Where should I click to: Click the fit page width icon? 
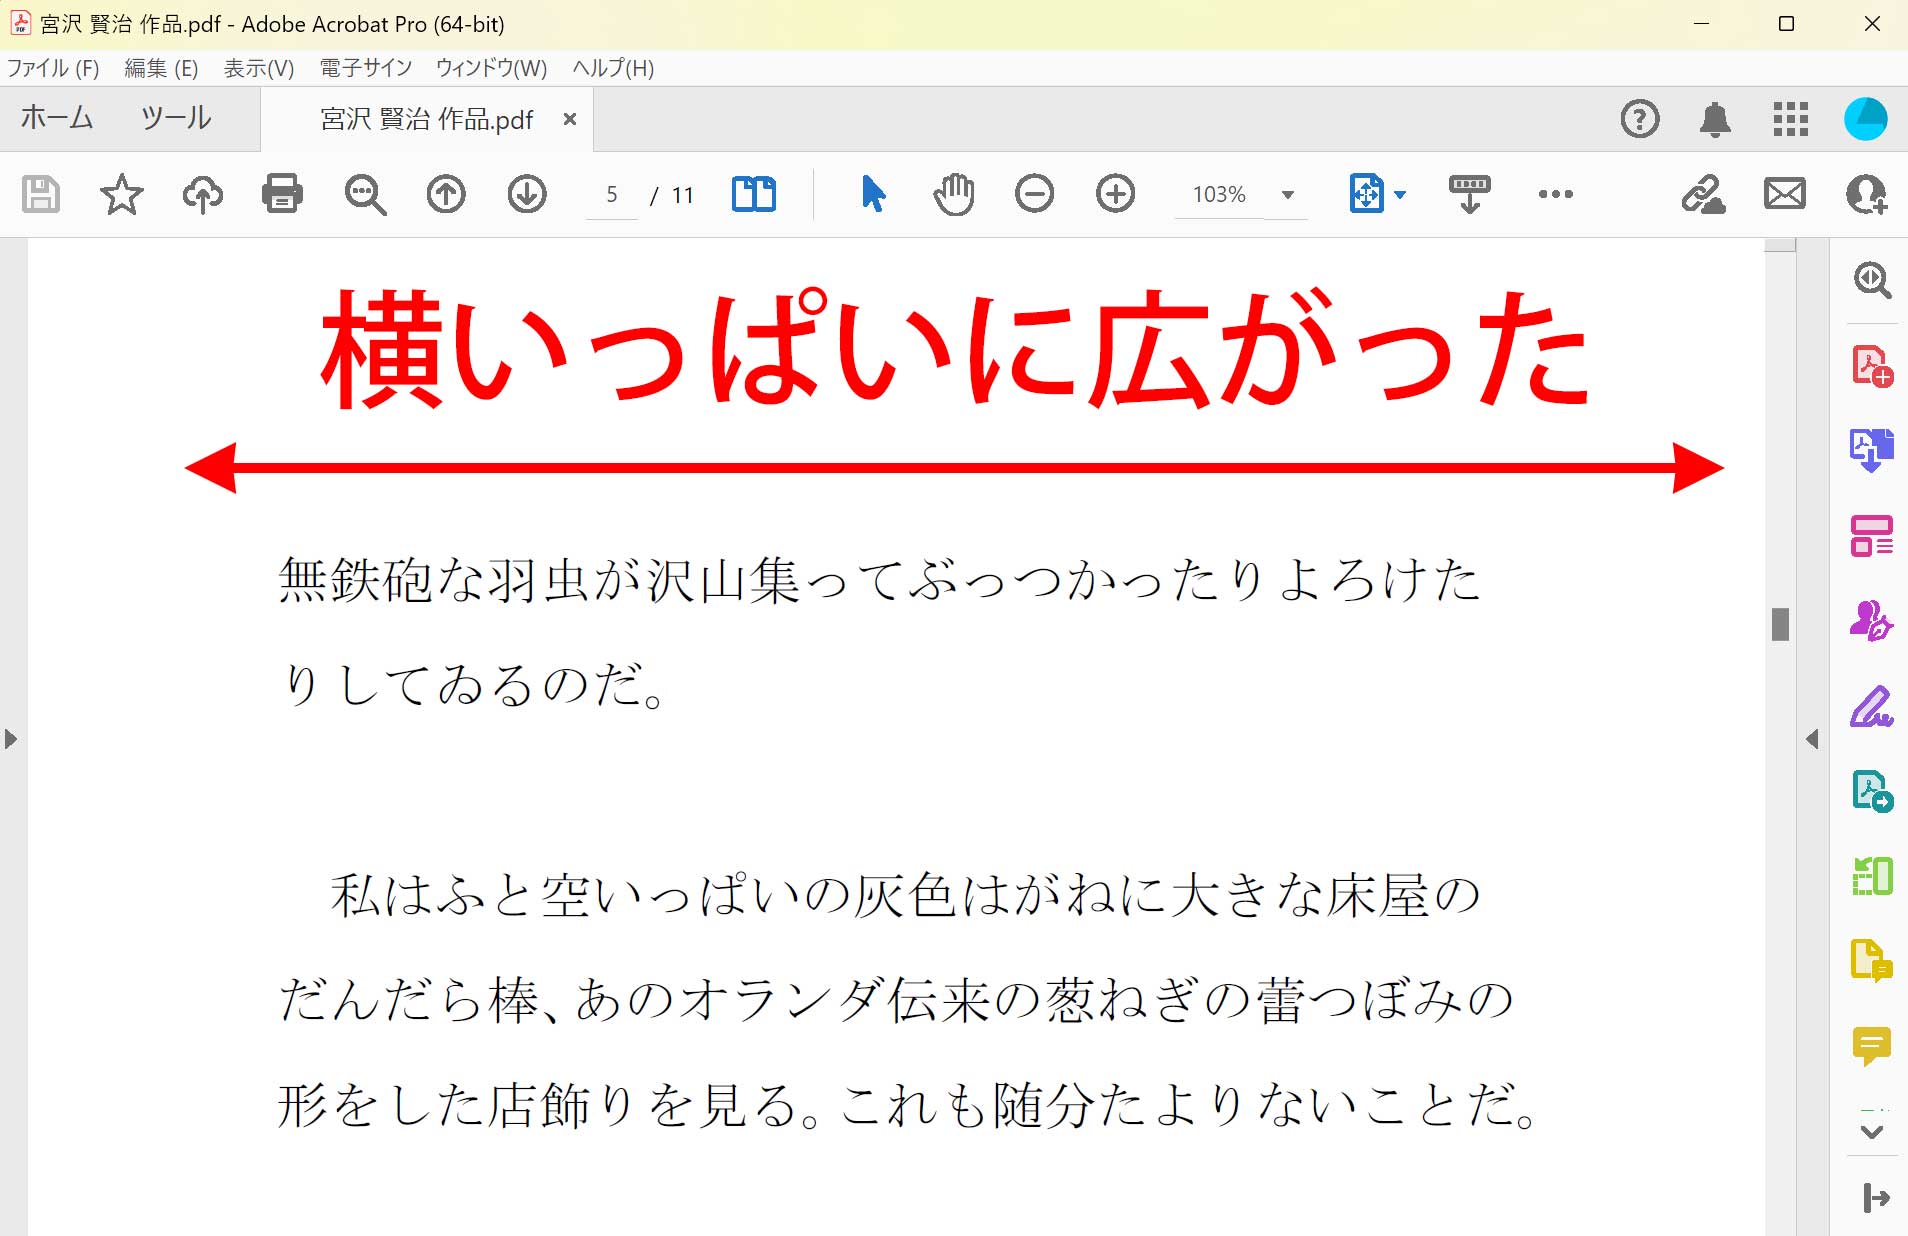[x=1367, y=194]
